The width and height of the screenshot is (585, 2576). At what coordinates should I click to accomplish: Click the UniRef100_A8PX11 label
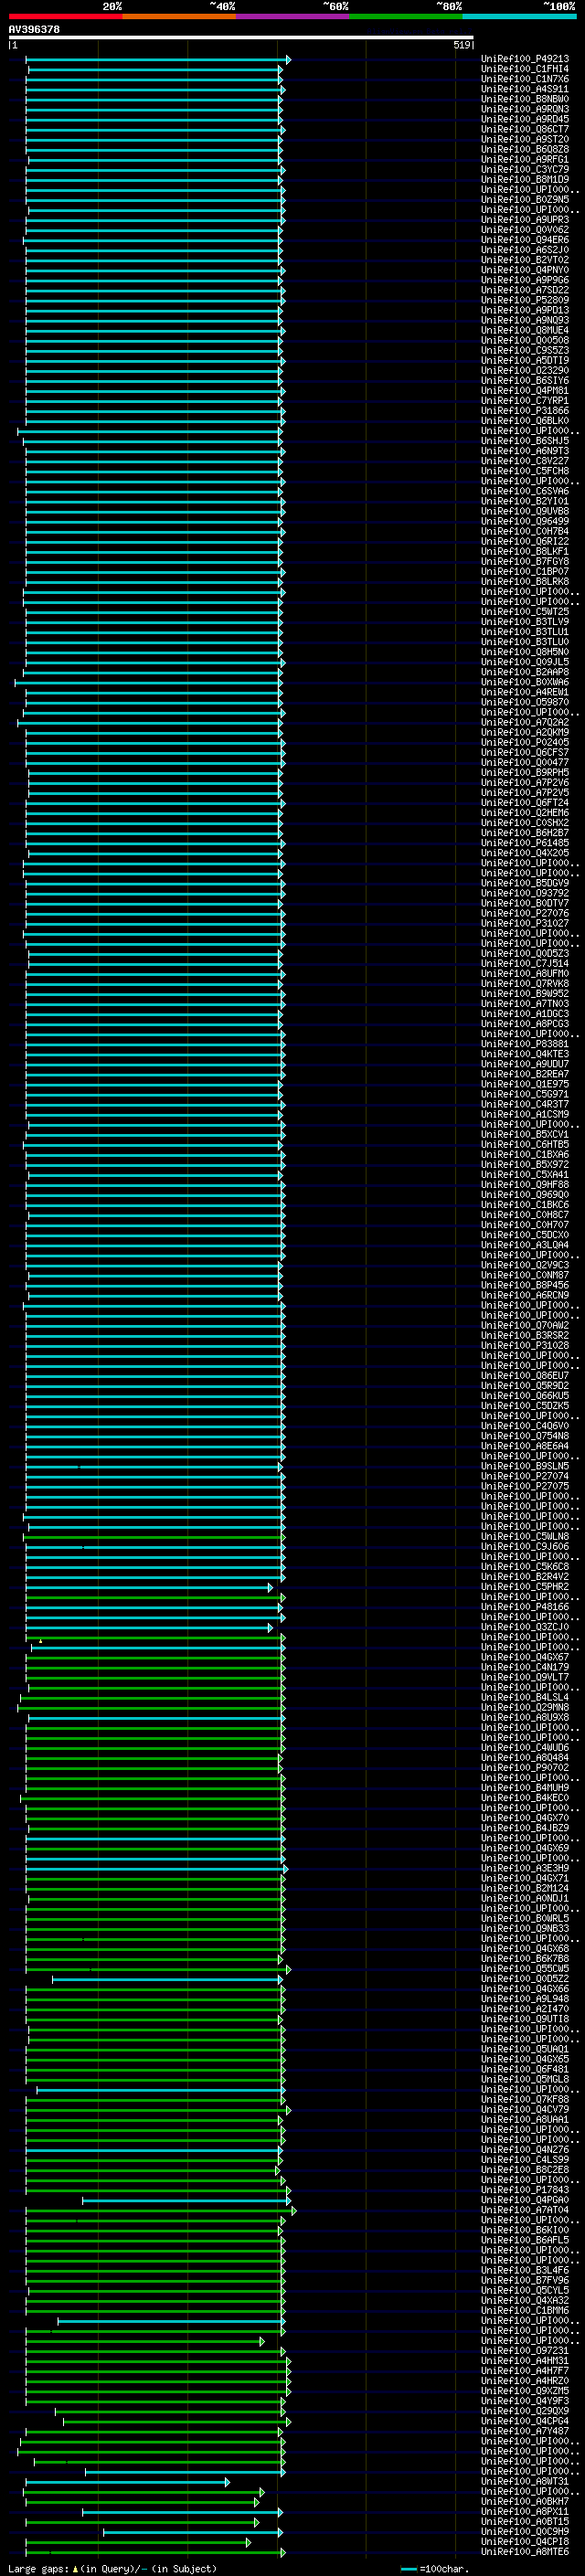(525, 2511)
